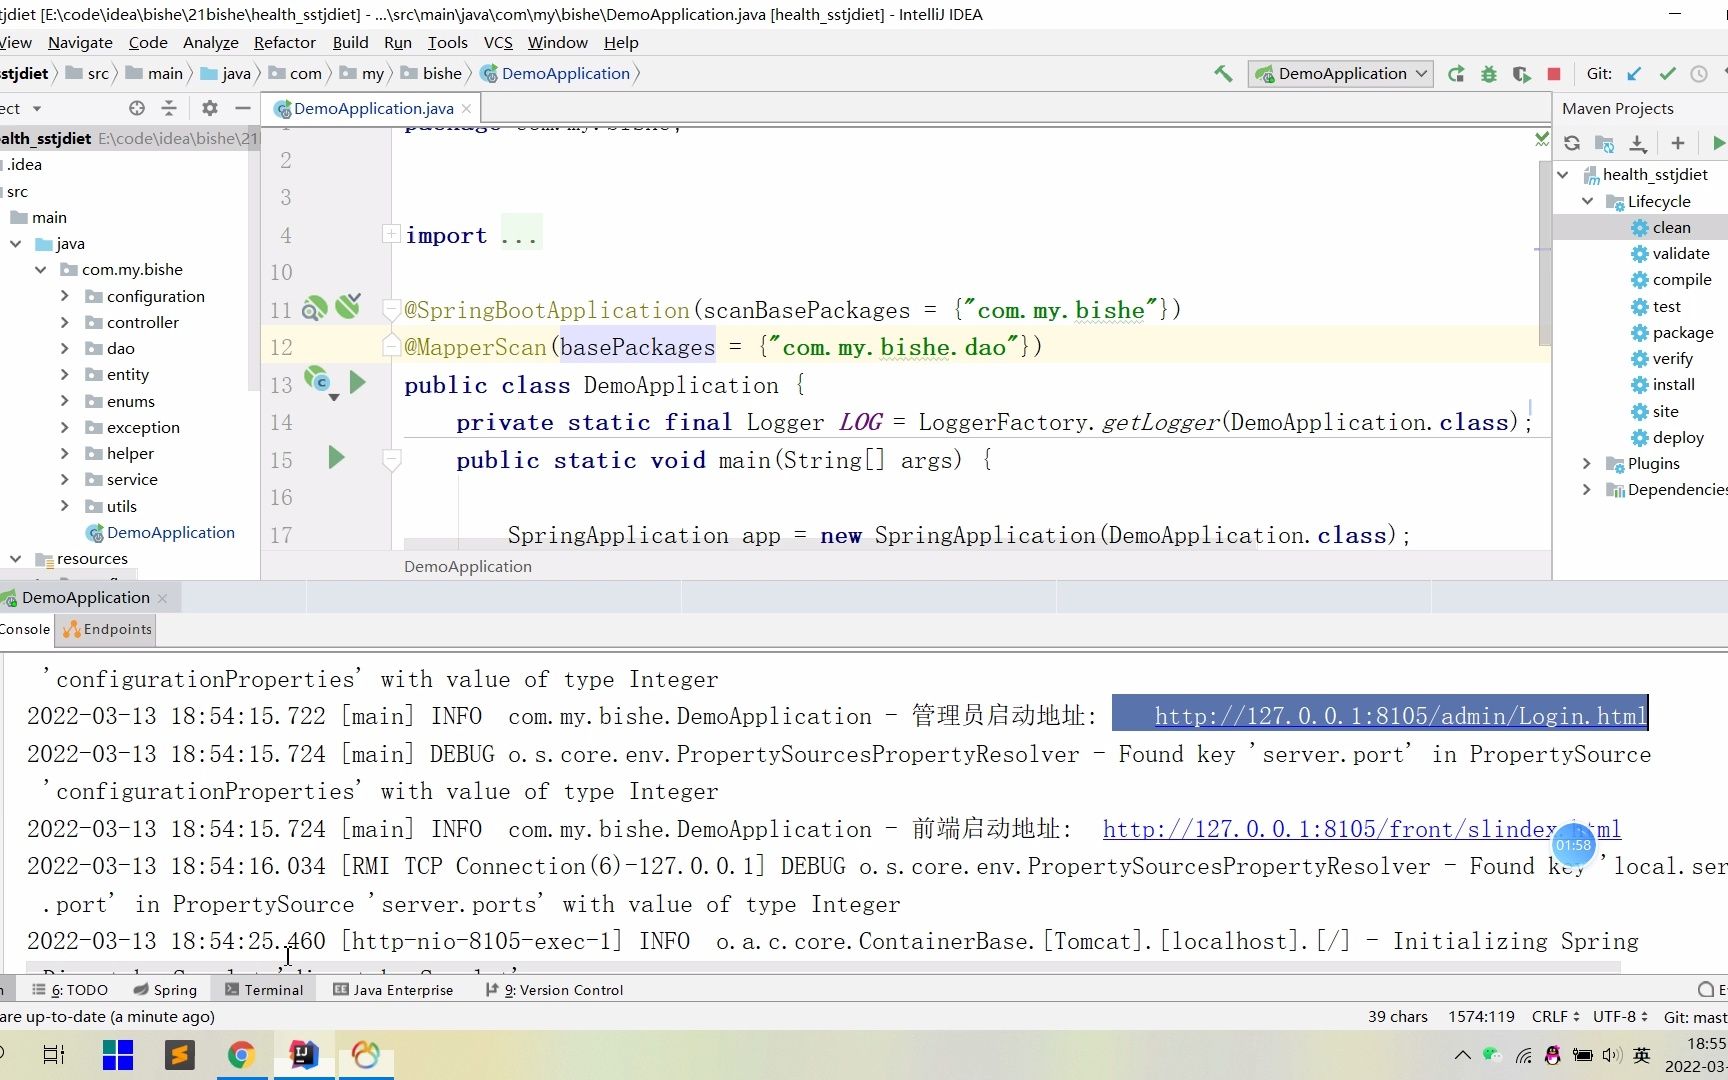Click the Build project hammer icon
This screenshot has height=1080, width=1728.
click(1222, 73)
